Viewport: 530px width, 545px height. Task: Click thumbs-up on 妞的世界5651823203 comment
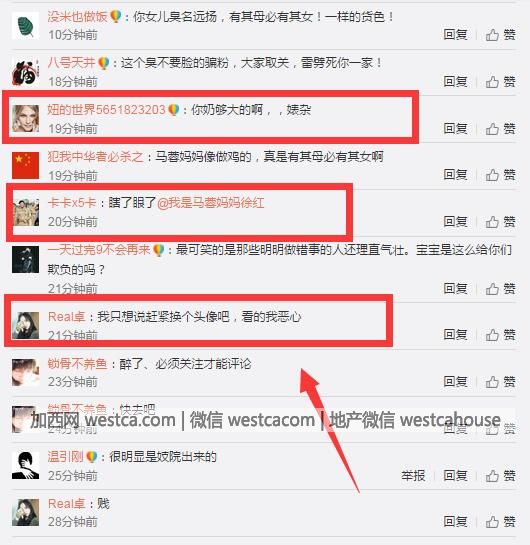coord(500,129)
